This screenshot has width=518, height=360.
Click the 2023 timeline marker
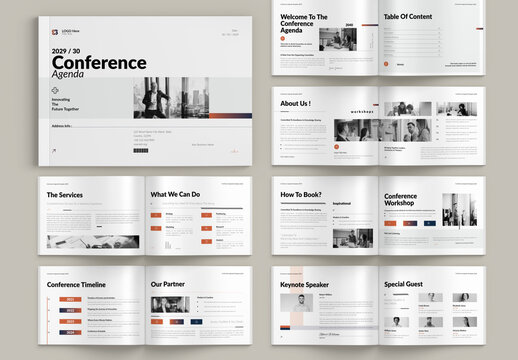click(70, 321)
